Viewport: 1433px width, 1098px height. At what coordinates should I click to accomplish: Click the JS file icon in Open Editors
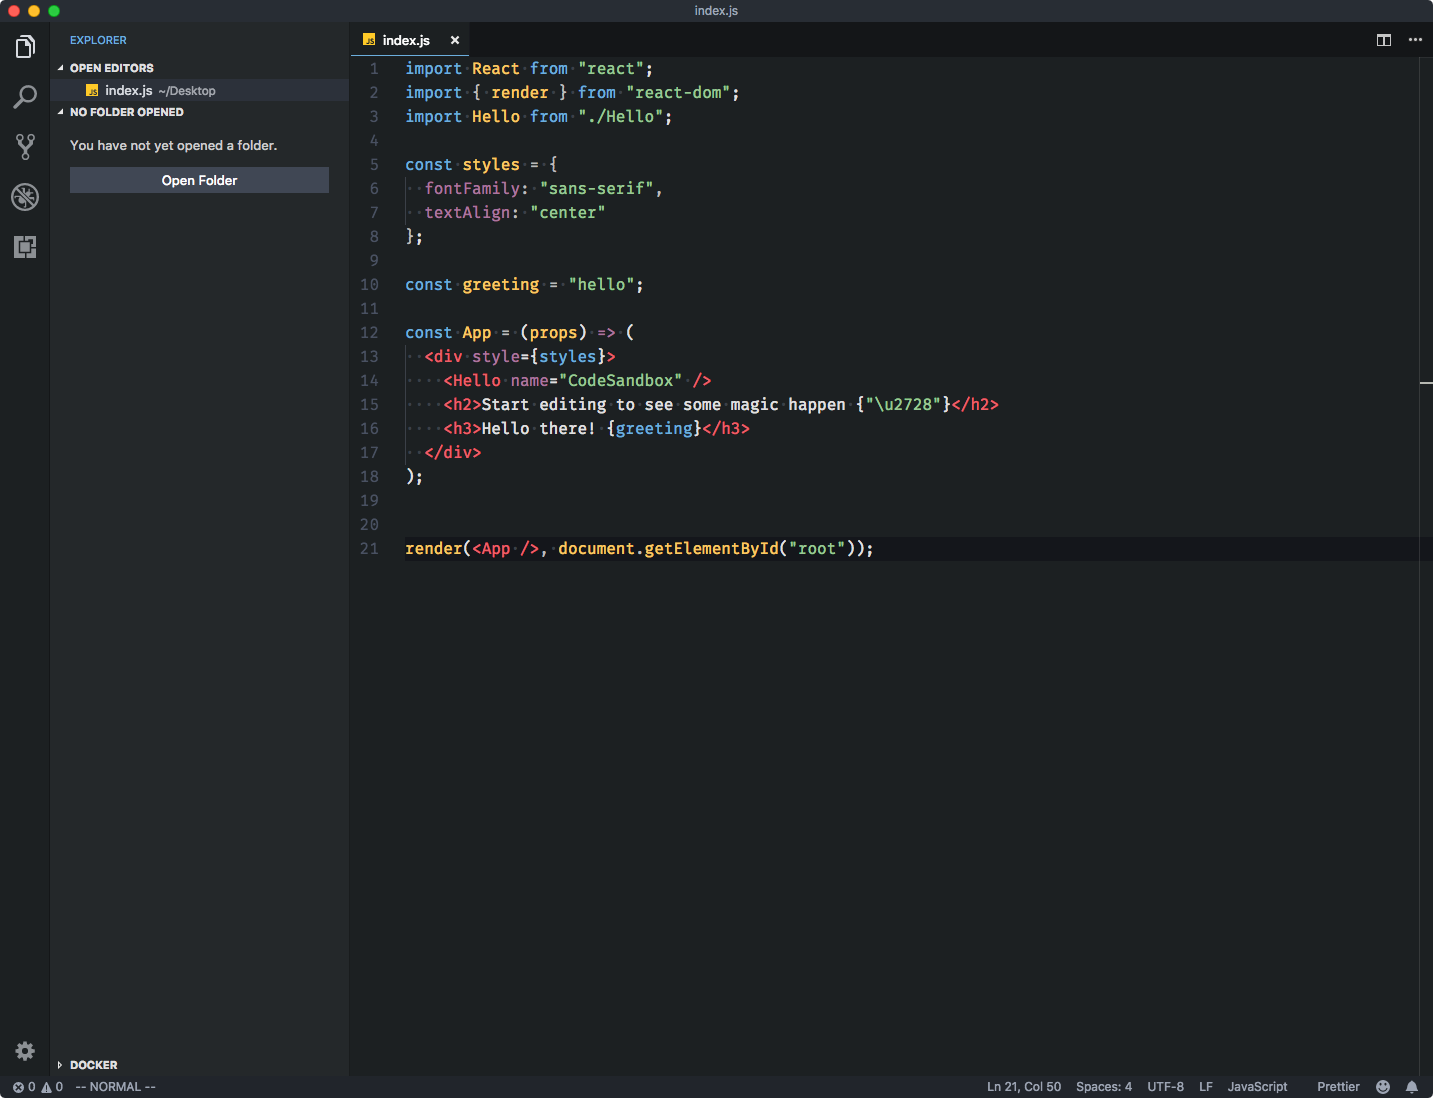click(92, 90)
